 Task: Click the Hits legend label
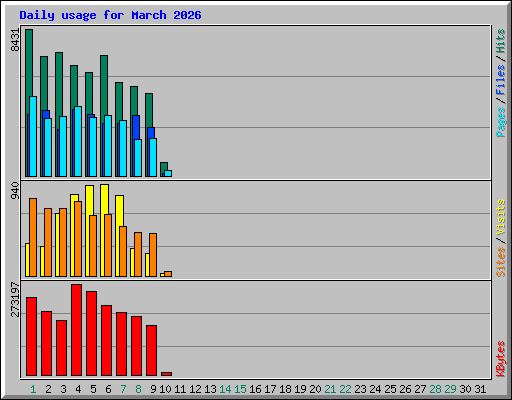pyautogui.click(x=501, y=41)
